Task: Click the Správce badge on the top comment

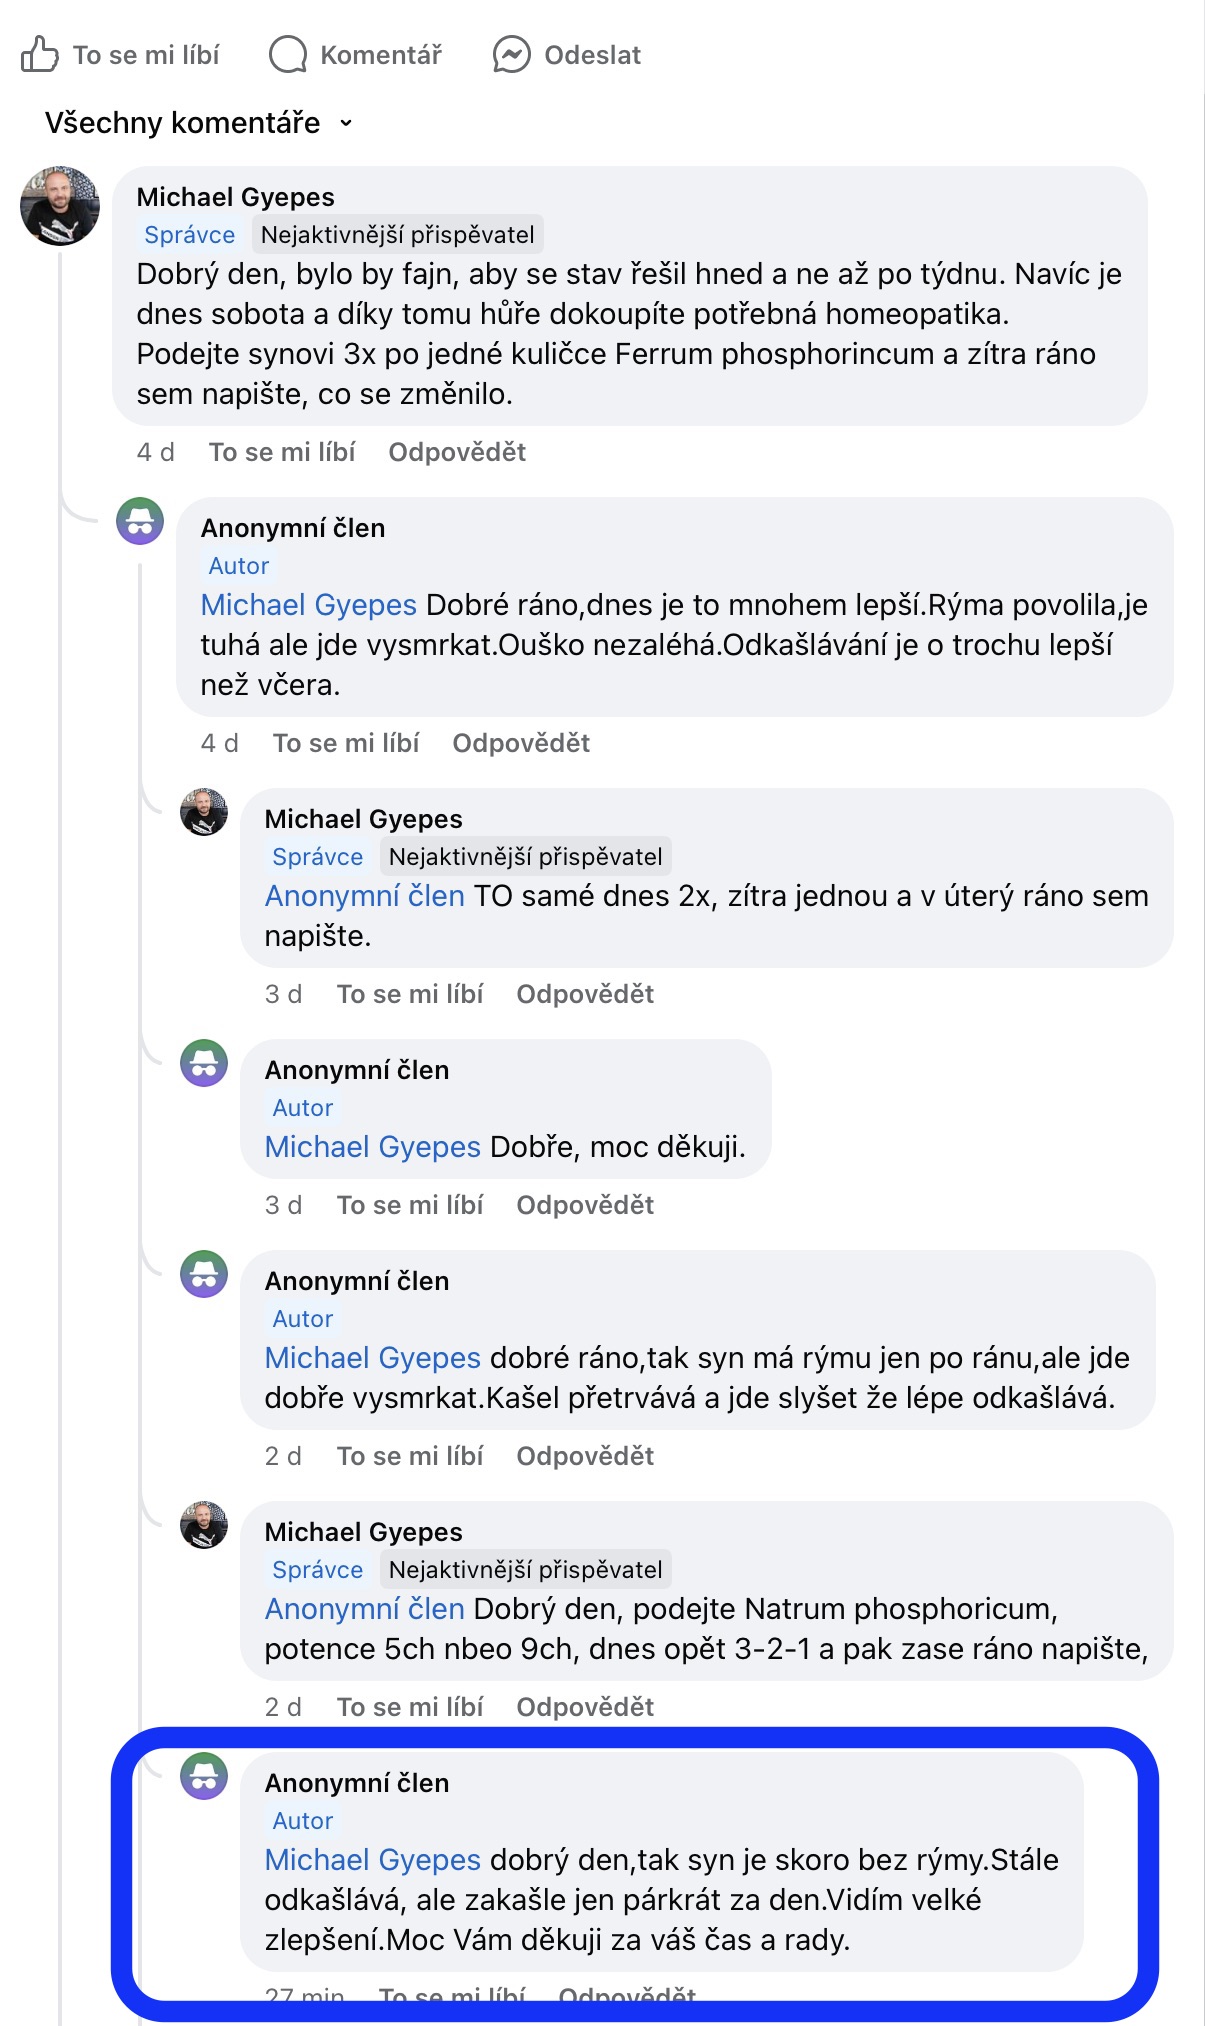Action: point(190,235)
